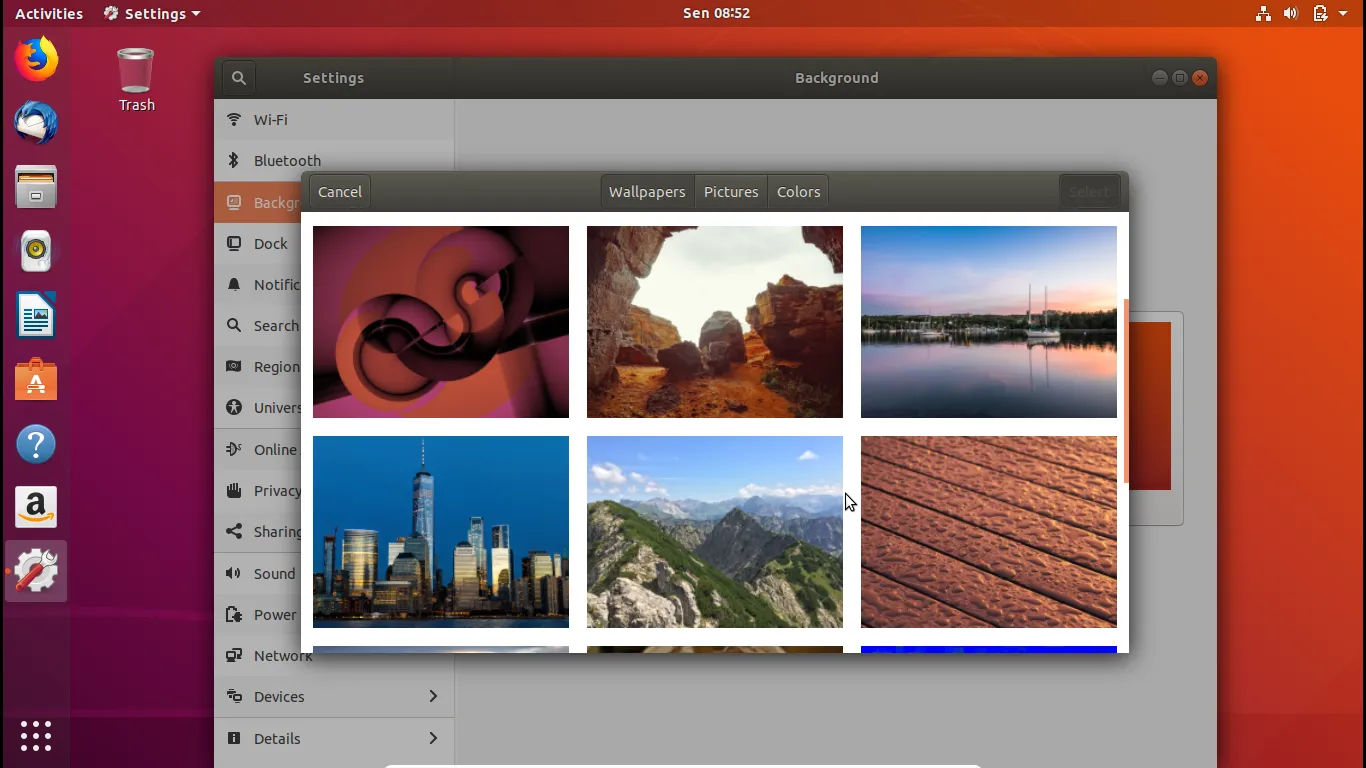Choose the rocky cave wallpaper
1366x768 pixels.
(715, 322)
